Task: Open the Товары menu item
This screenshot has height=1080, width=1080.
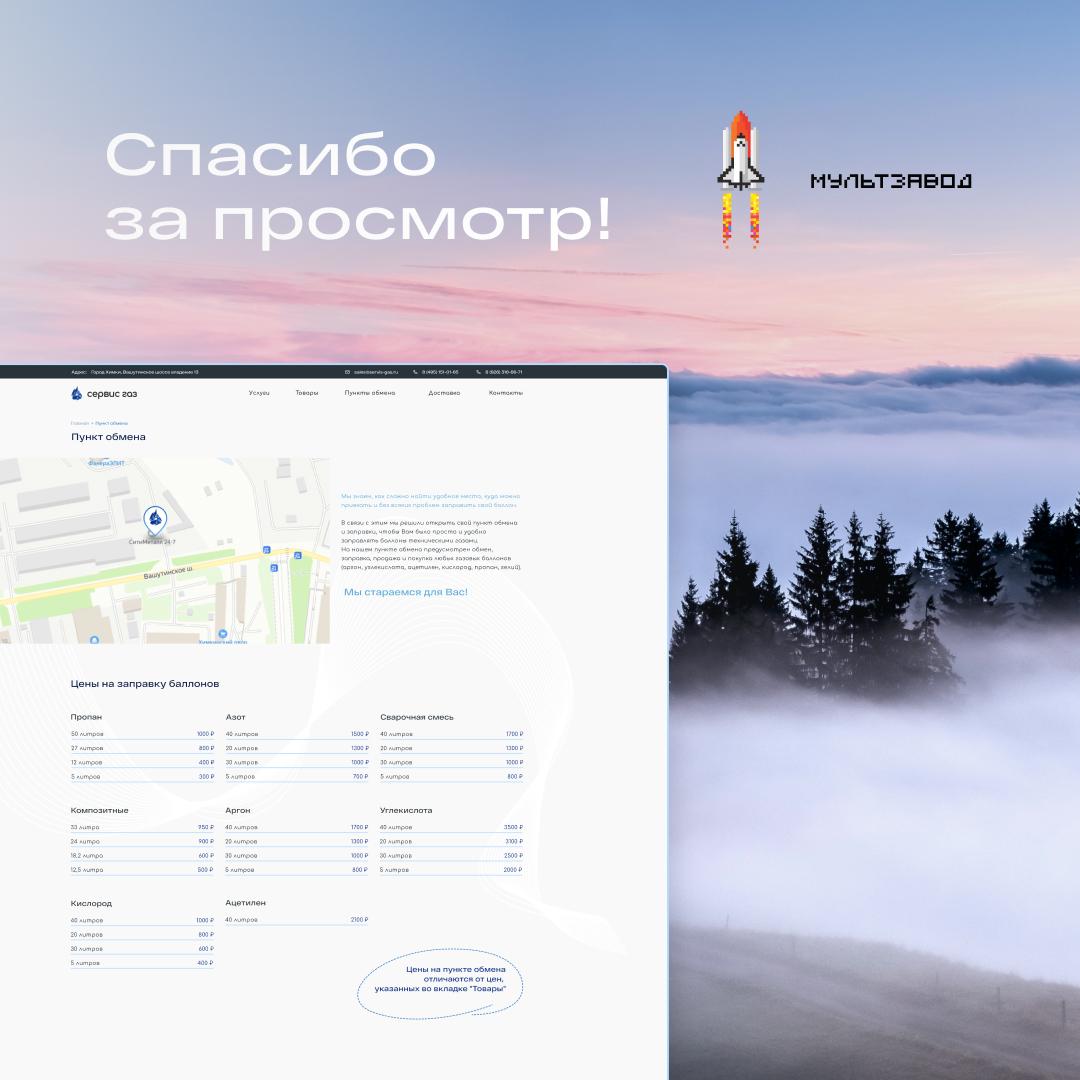Action: tap(306, 393)
